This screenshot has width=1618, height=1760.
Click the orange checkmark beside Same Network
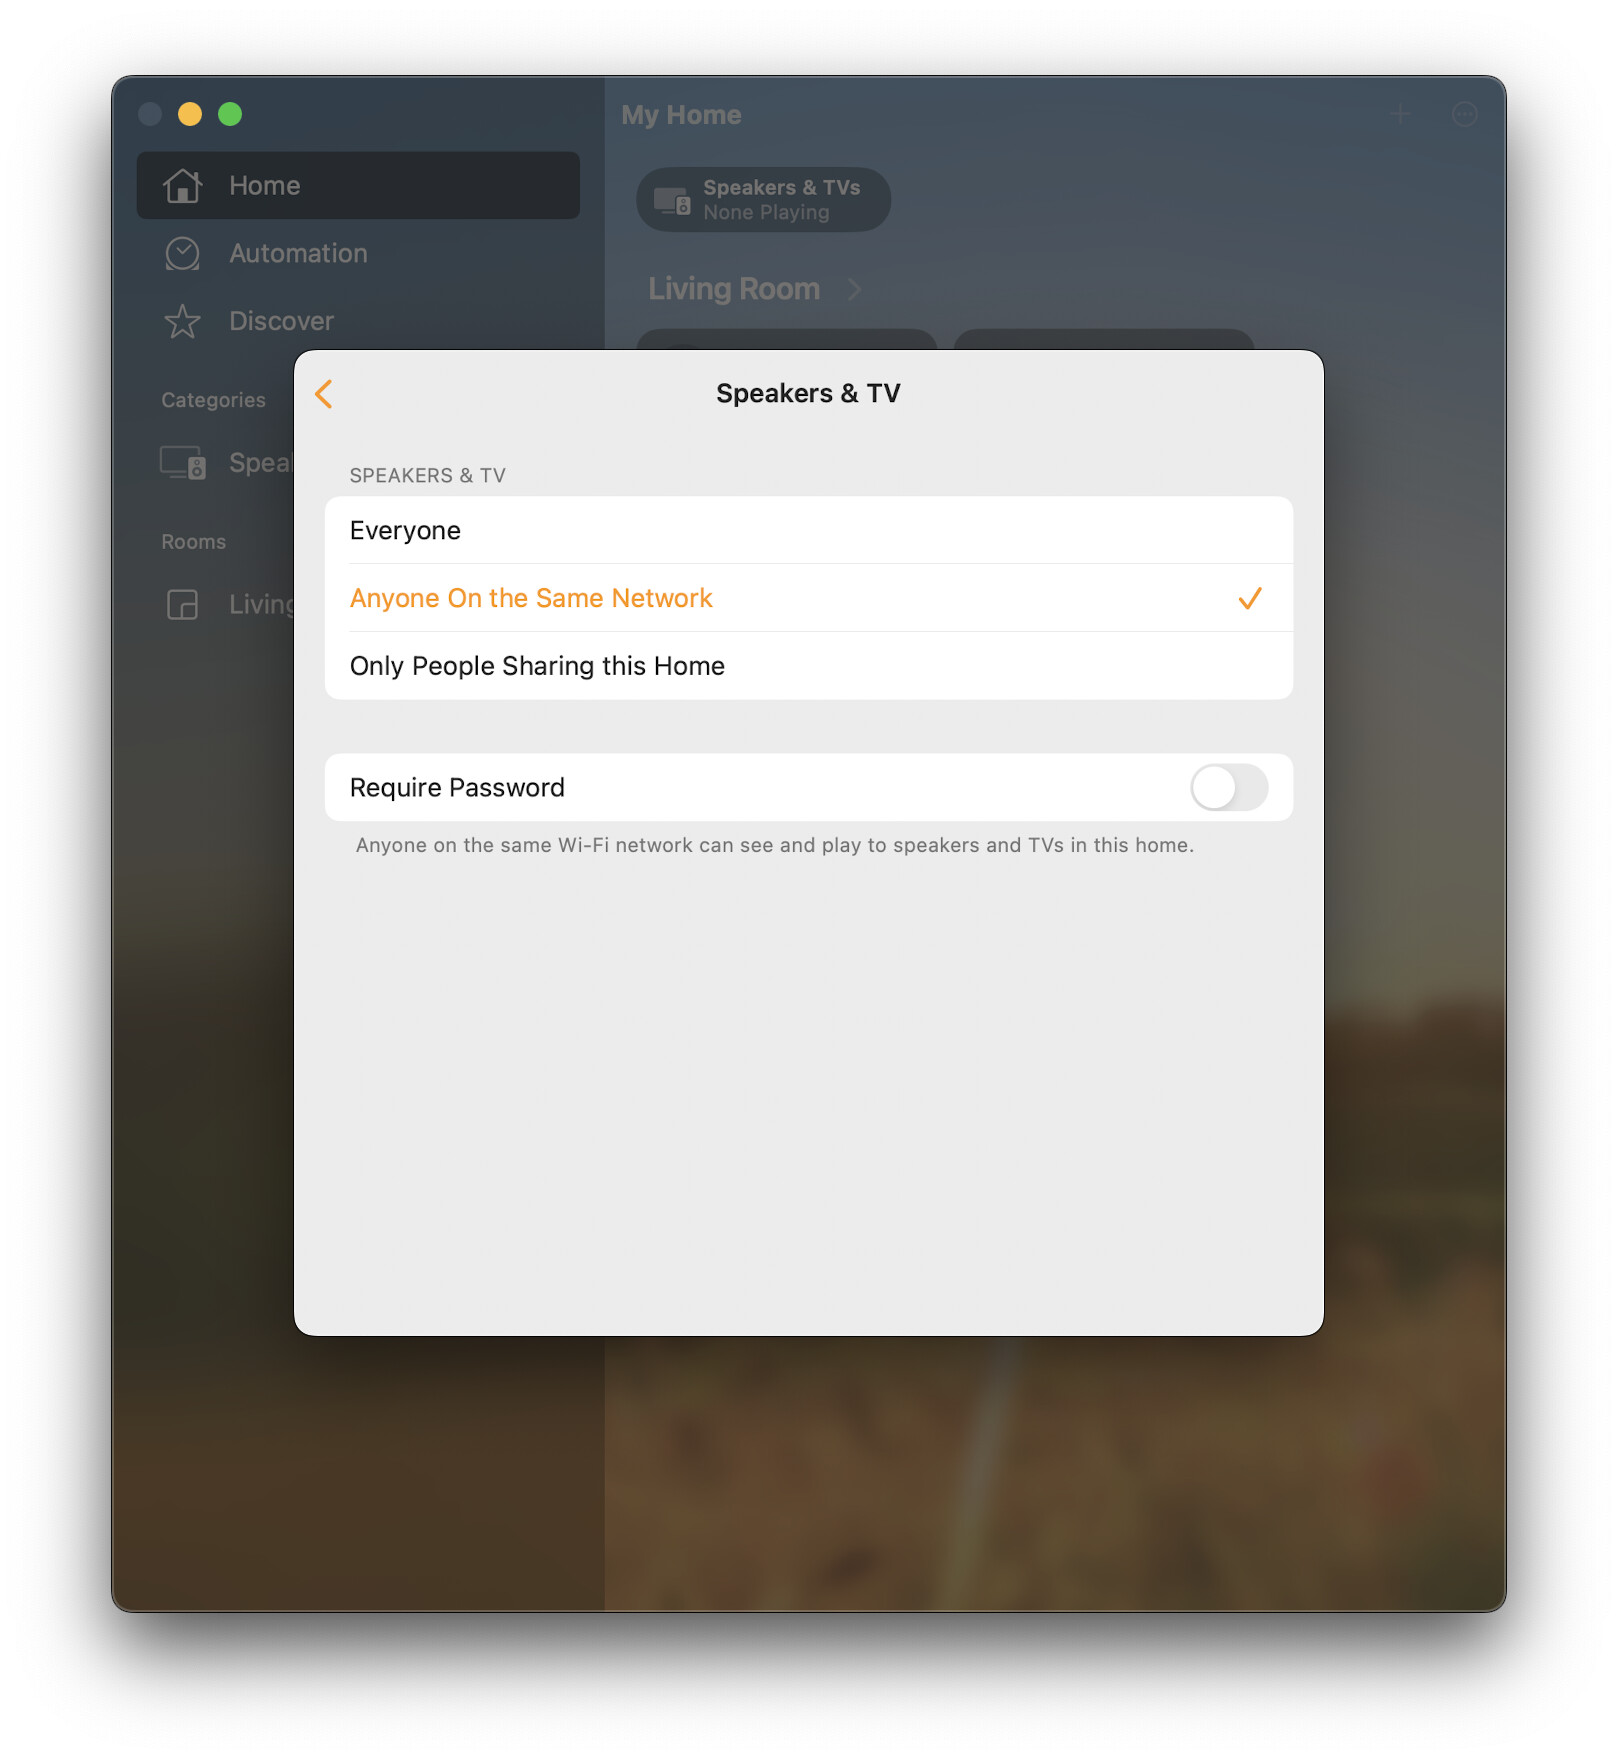(x=1250, y=598)
